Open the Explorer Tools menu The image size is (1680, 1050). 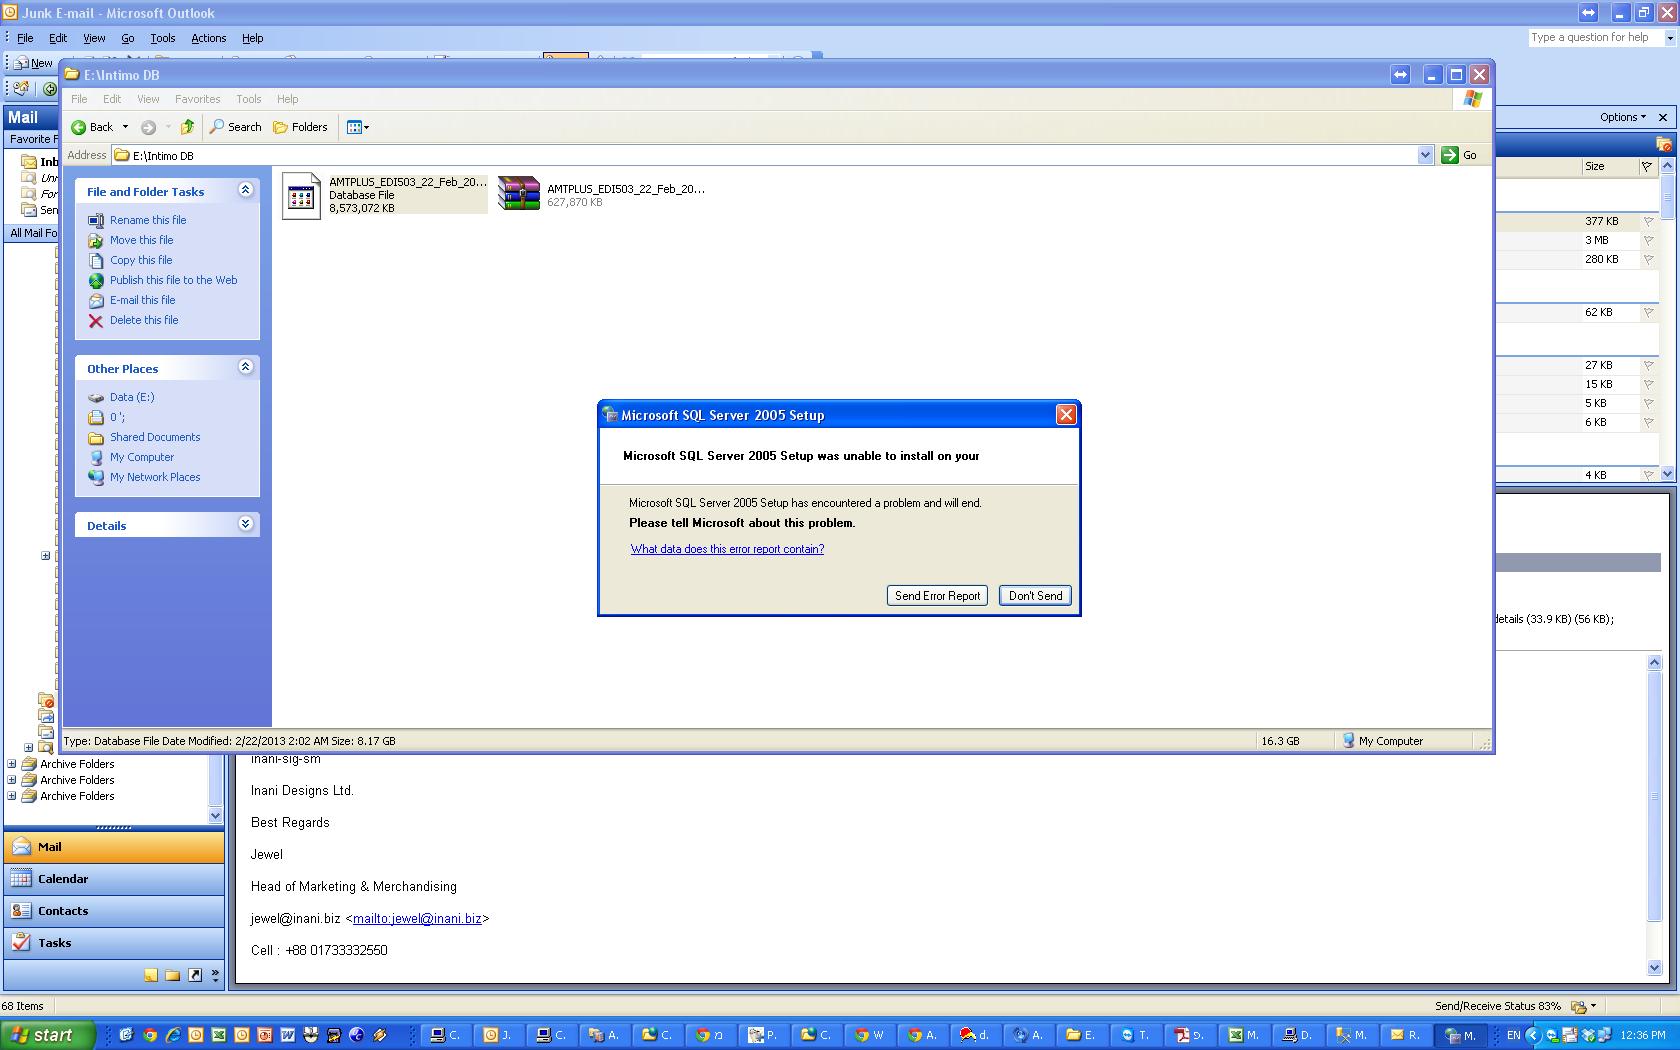248,99
